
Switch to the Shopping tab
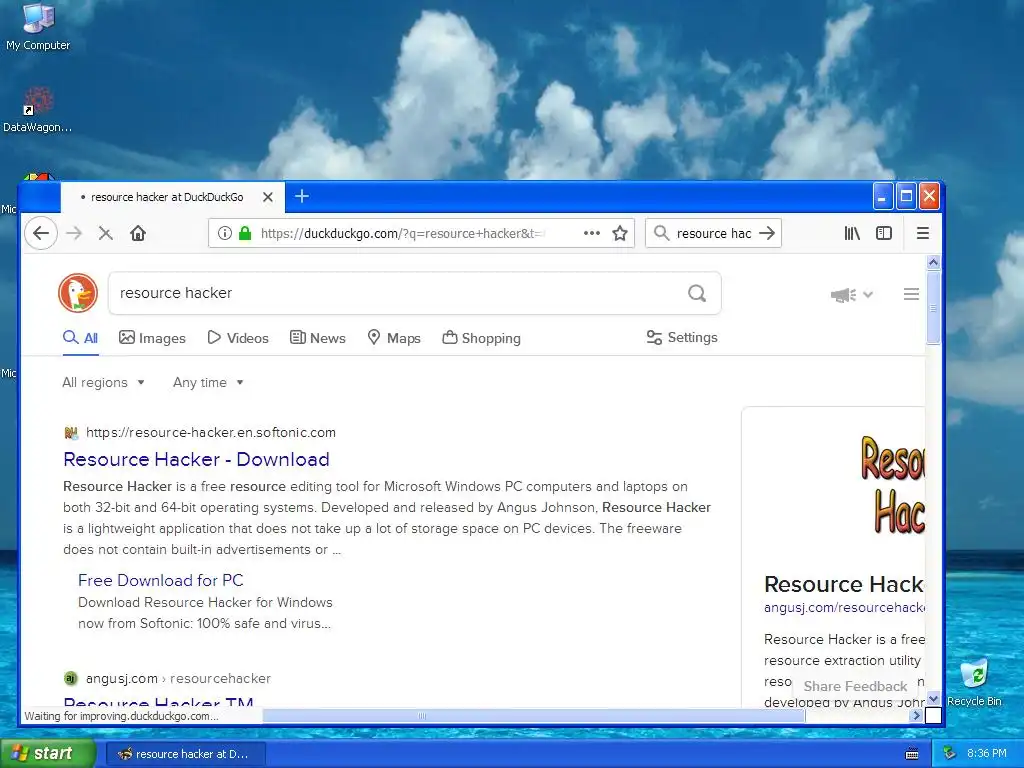pyautogui.click(x=481, y=338)
